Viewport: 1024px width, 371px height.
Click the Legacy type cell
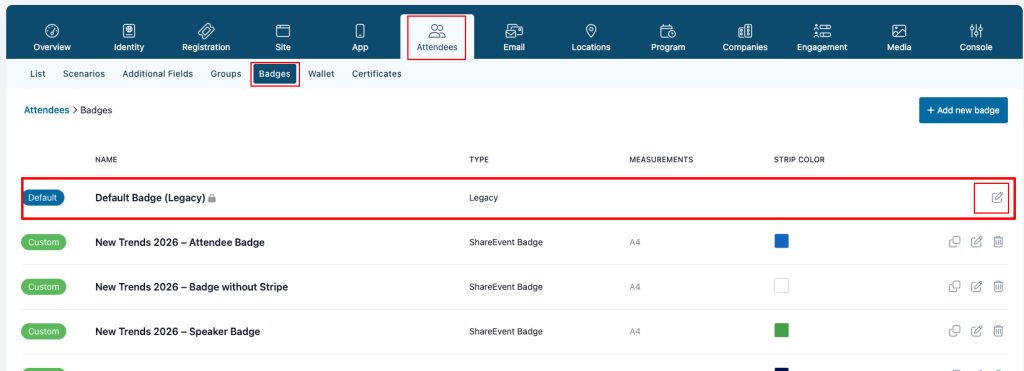(x=483, y=197)
